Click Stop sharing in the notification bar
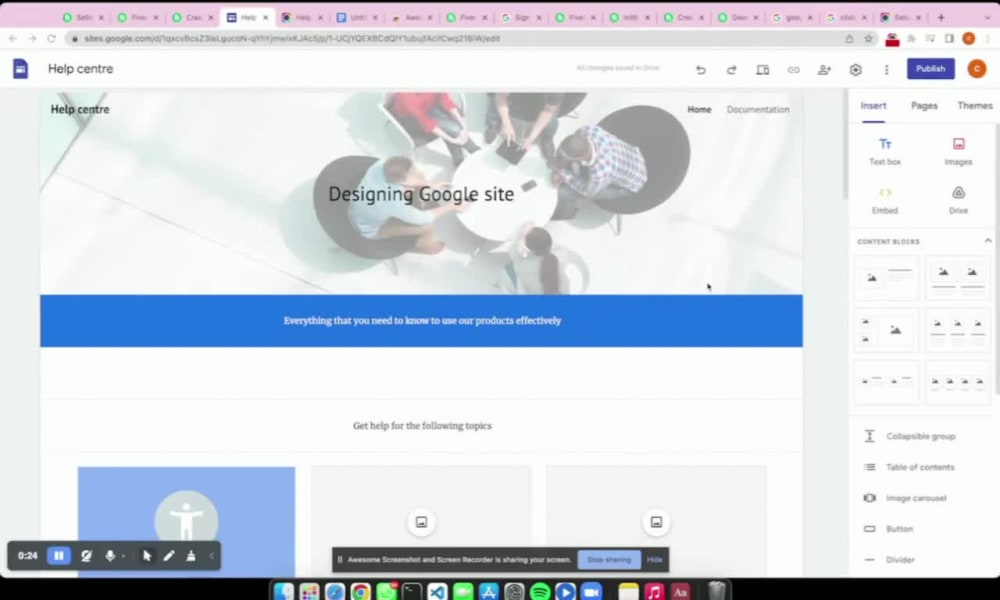The image size is (1000, 600). (609, 560)
